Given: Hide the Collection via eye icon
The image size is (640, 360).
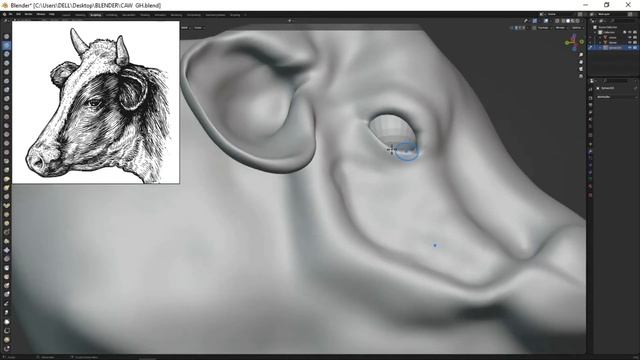Looking at the screenshot, I should pos(630,32).
